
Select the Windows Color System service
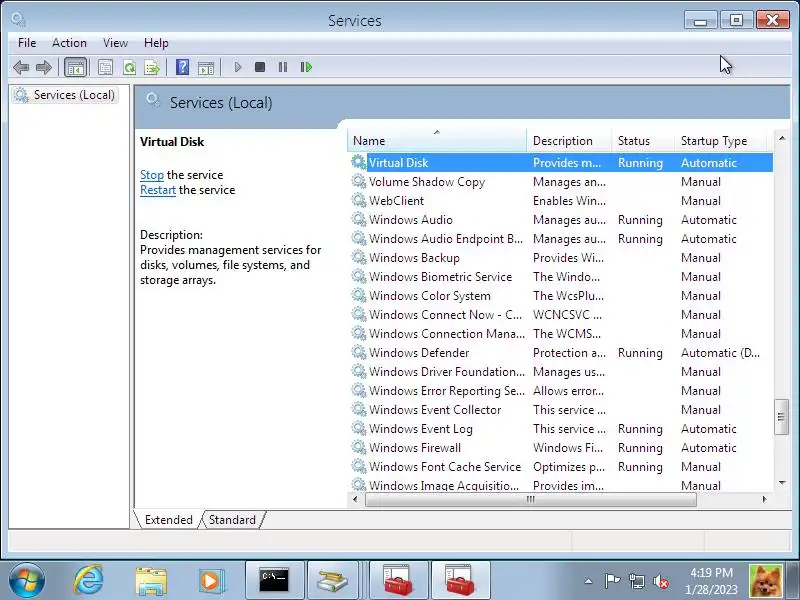click(x=560, y=296)
